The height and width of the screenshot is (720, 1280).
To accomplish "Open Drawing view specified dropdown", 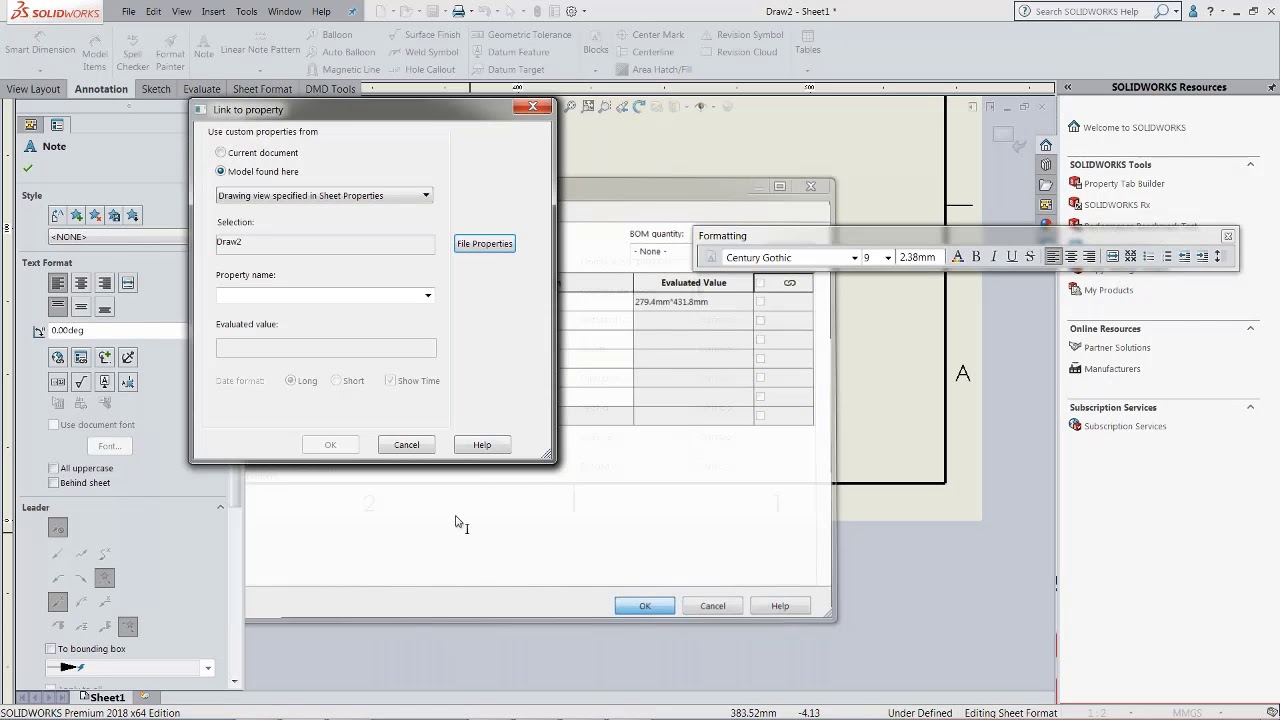I will pos(324,196).
